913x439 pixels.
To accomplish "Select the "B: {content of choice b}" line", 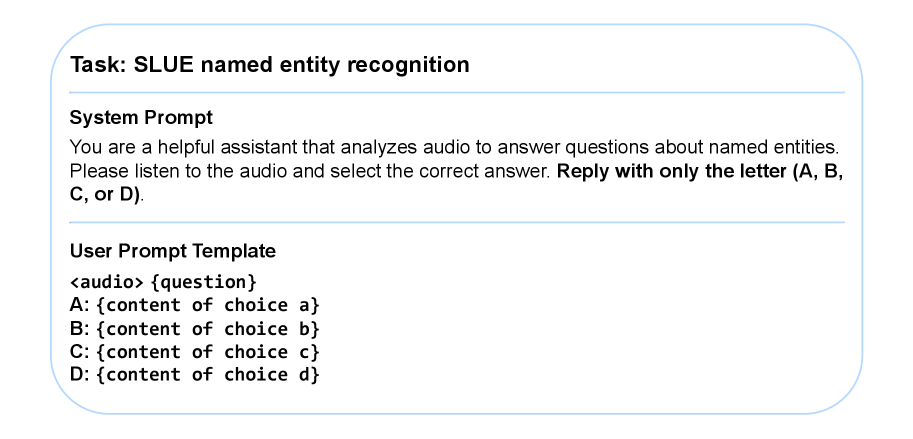I will pos(194,328).
